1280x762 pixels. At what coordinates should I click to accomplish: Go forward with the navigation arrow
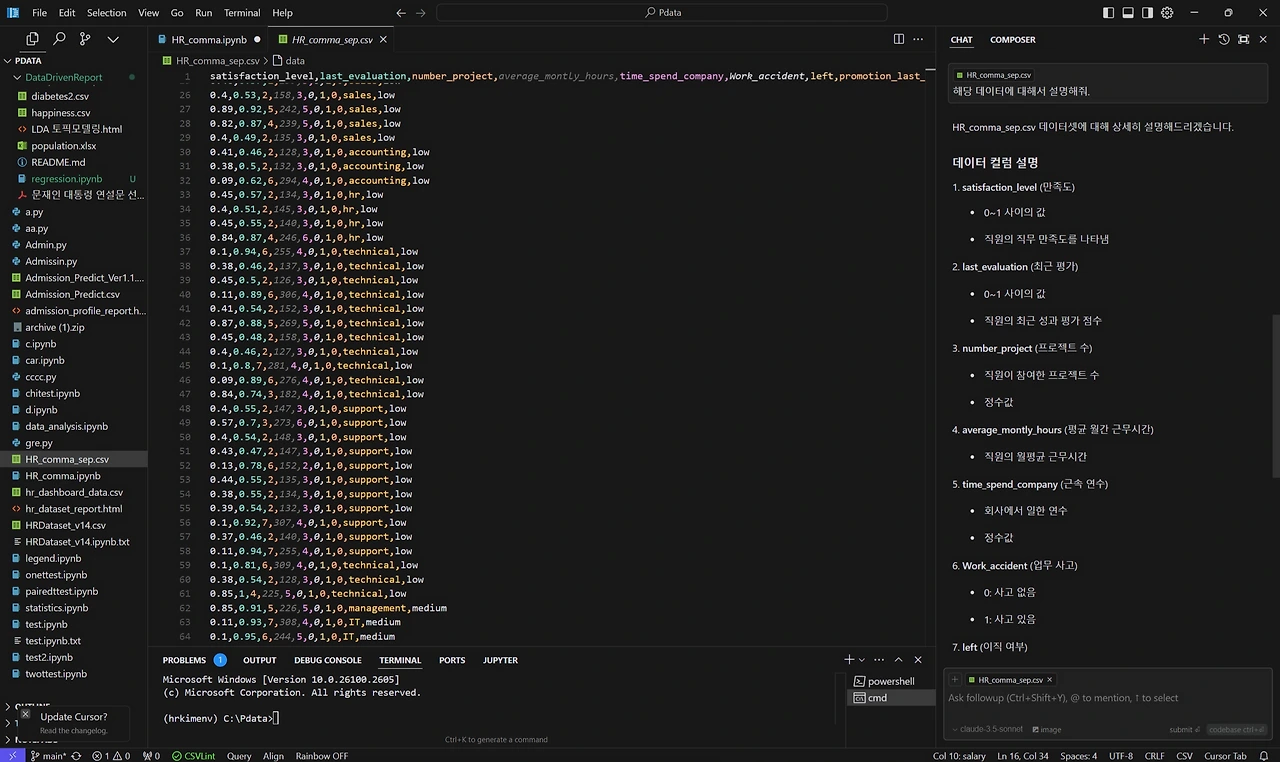pyautogui.click(x=421, y=13)
